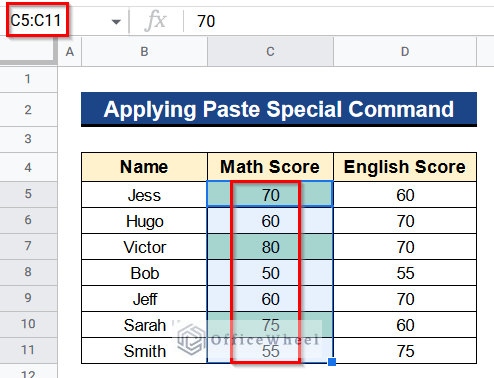Click the formula bar value 70
Viewport: 494px width, 378px height.
coord(206,21)
